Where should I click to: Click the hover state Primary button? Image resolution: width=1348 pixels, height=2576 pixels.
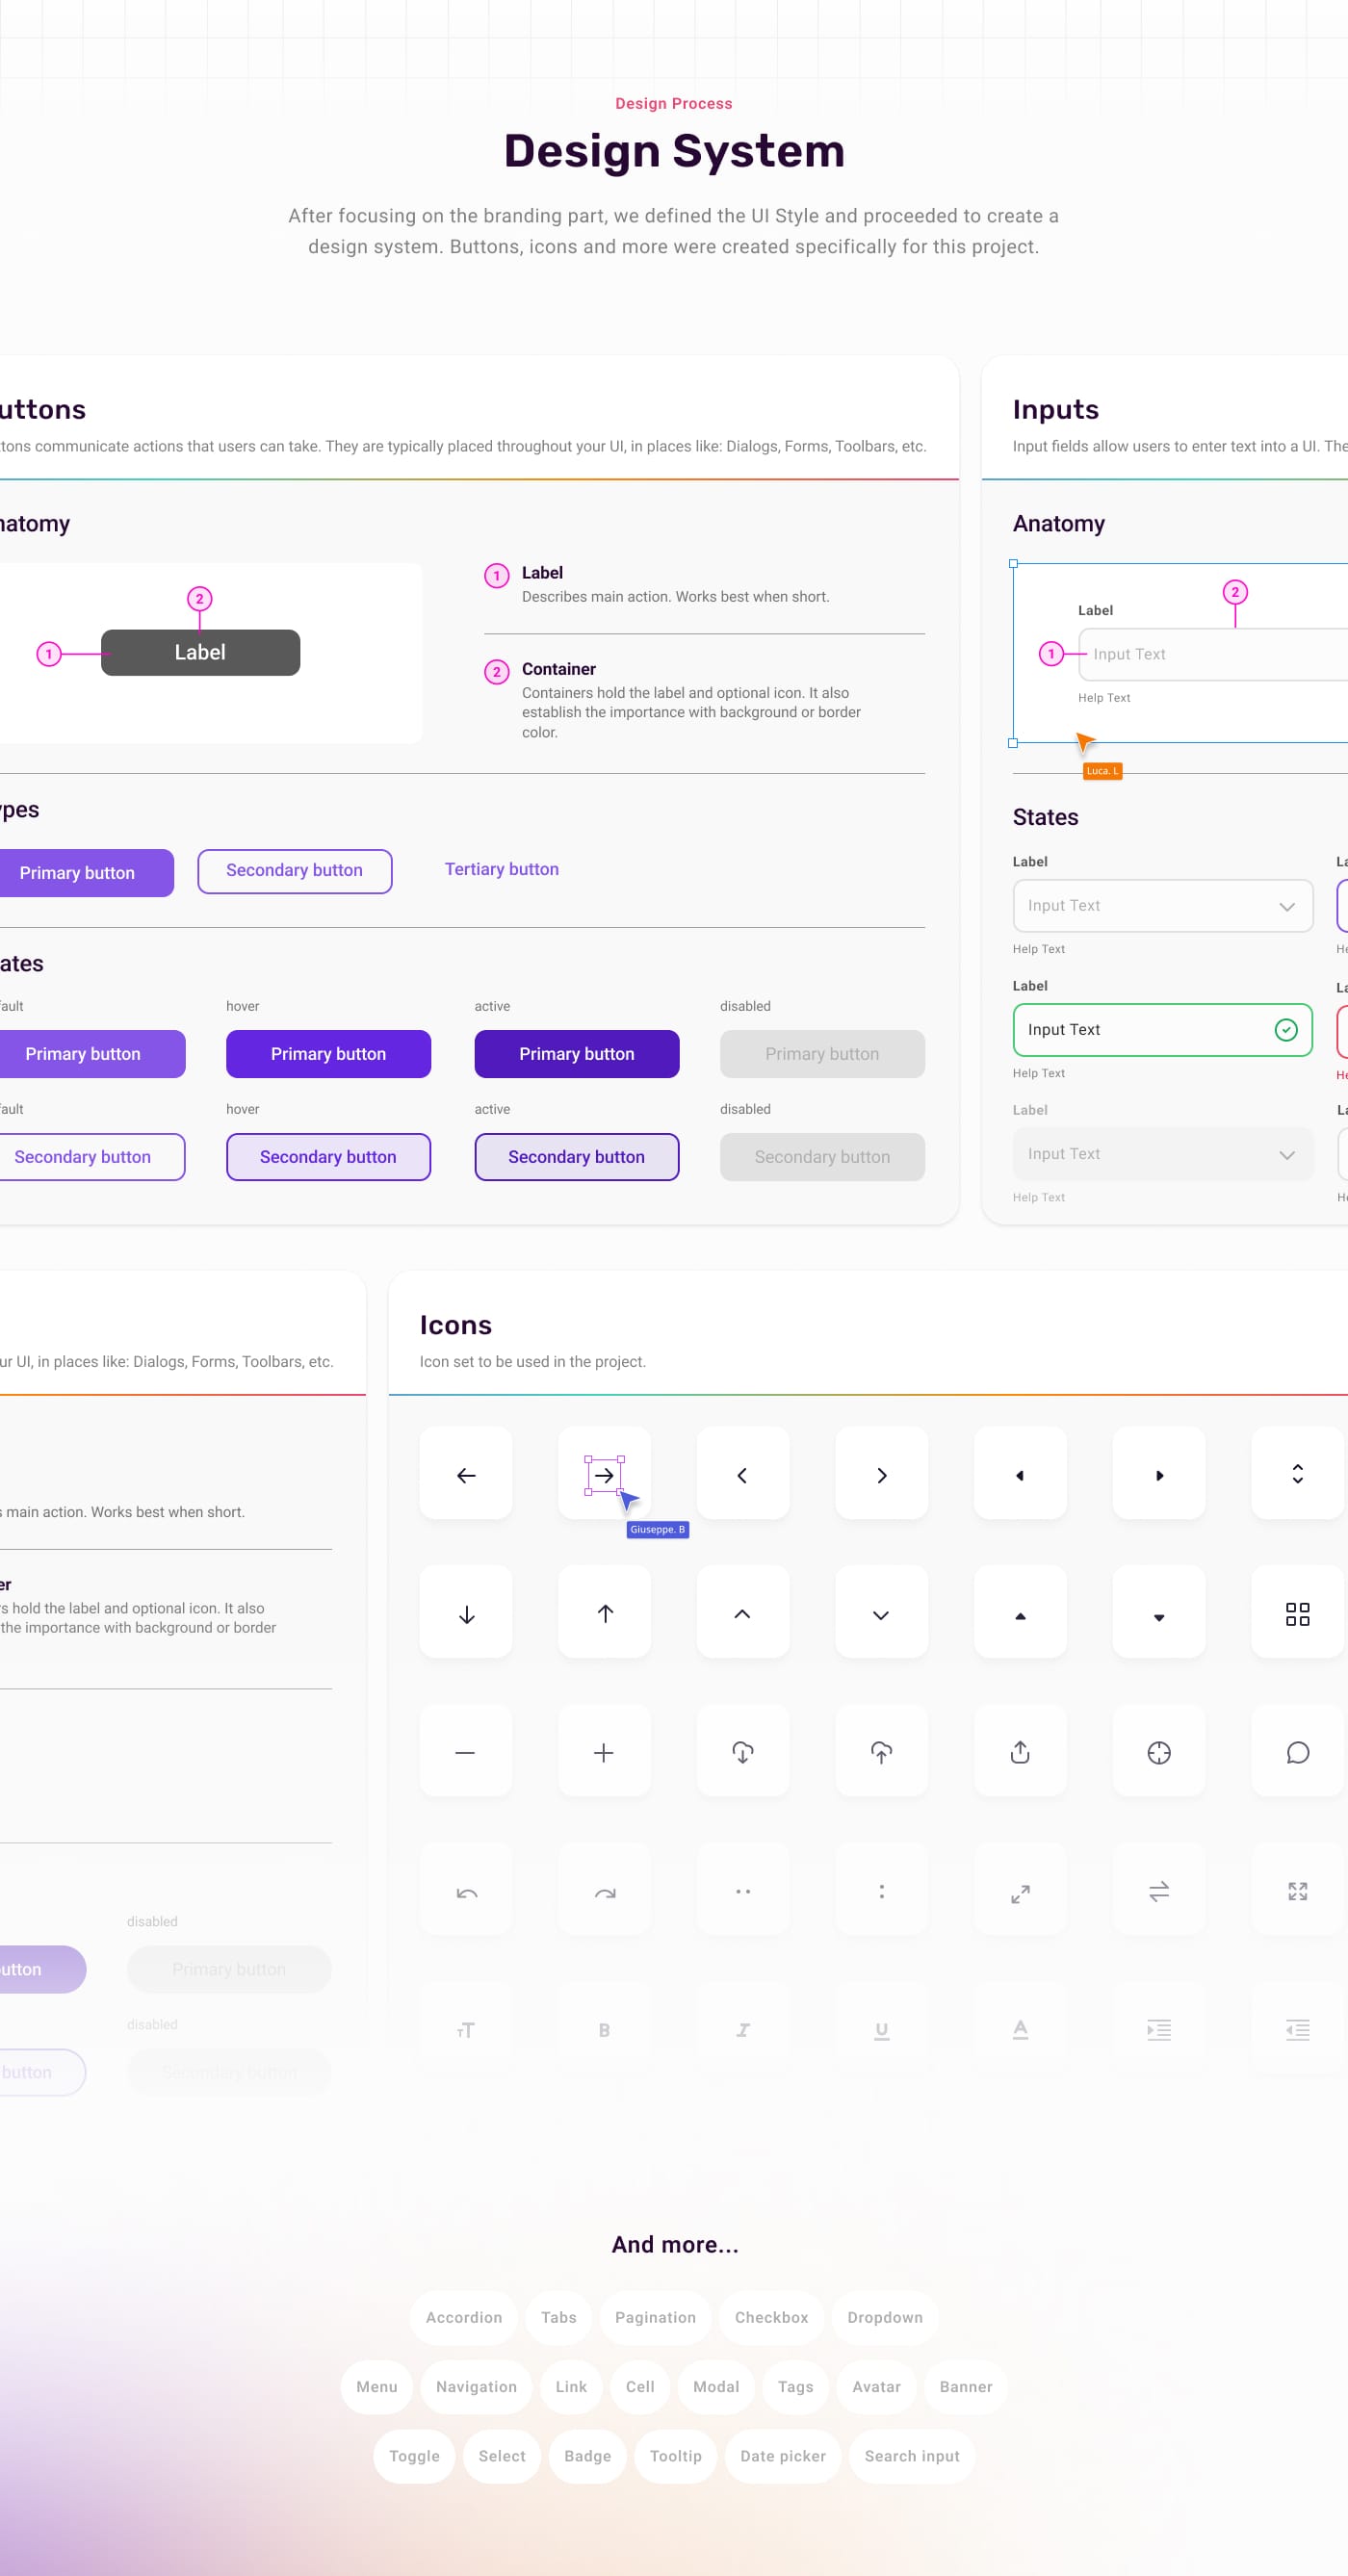coord(328,1054)
